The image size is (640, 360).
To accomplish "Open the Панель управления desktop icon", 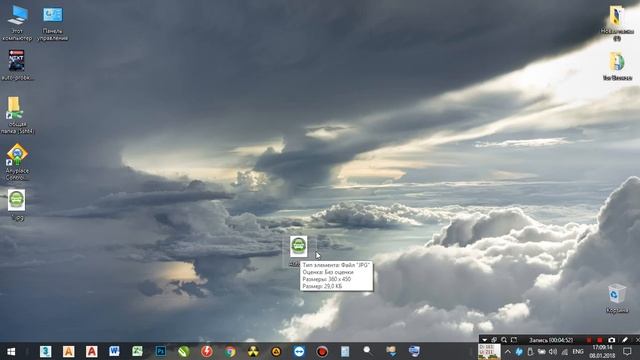I will coord(53,23).
